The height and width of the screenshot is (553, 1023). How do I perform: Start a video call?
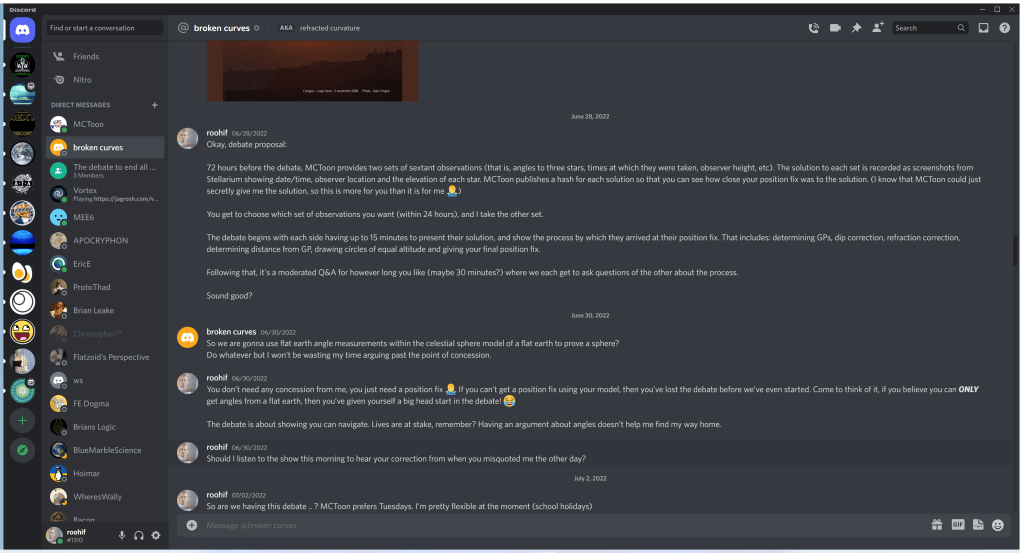click(835, 28)
